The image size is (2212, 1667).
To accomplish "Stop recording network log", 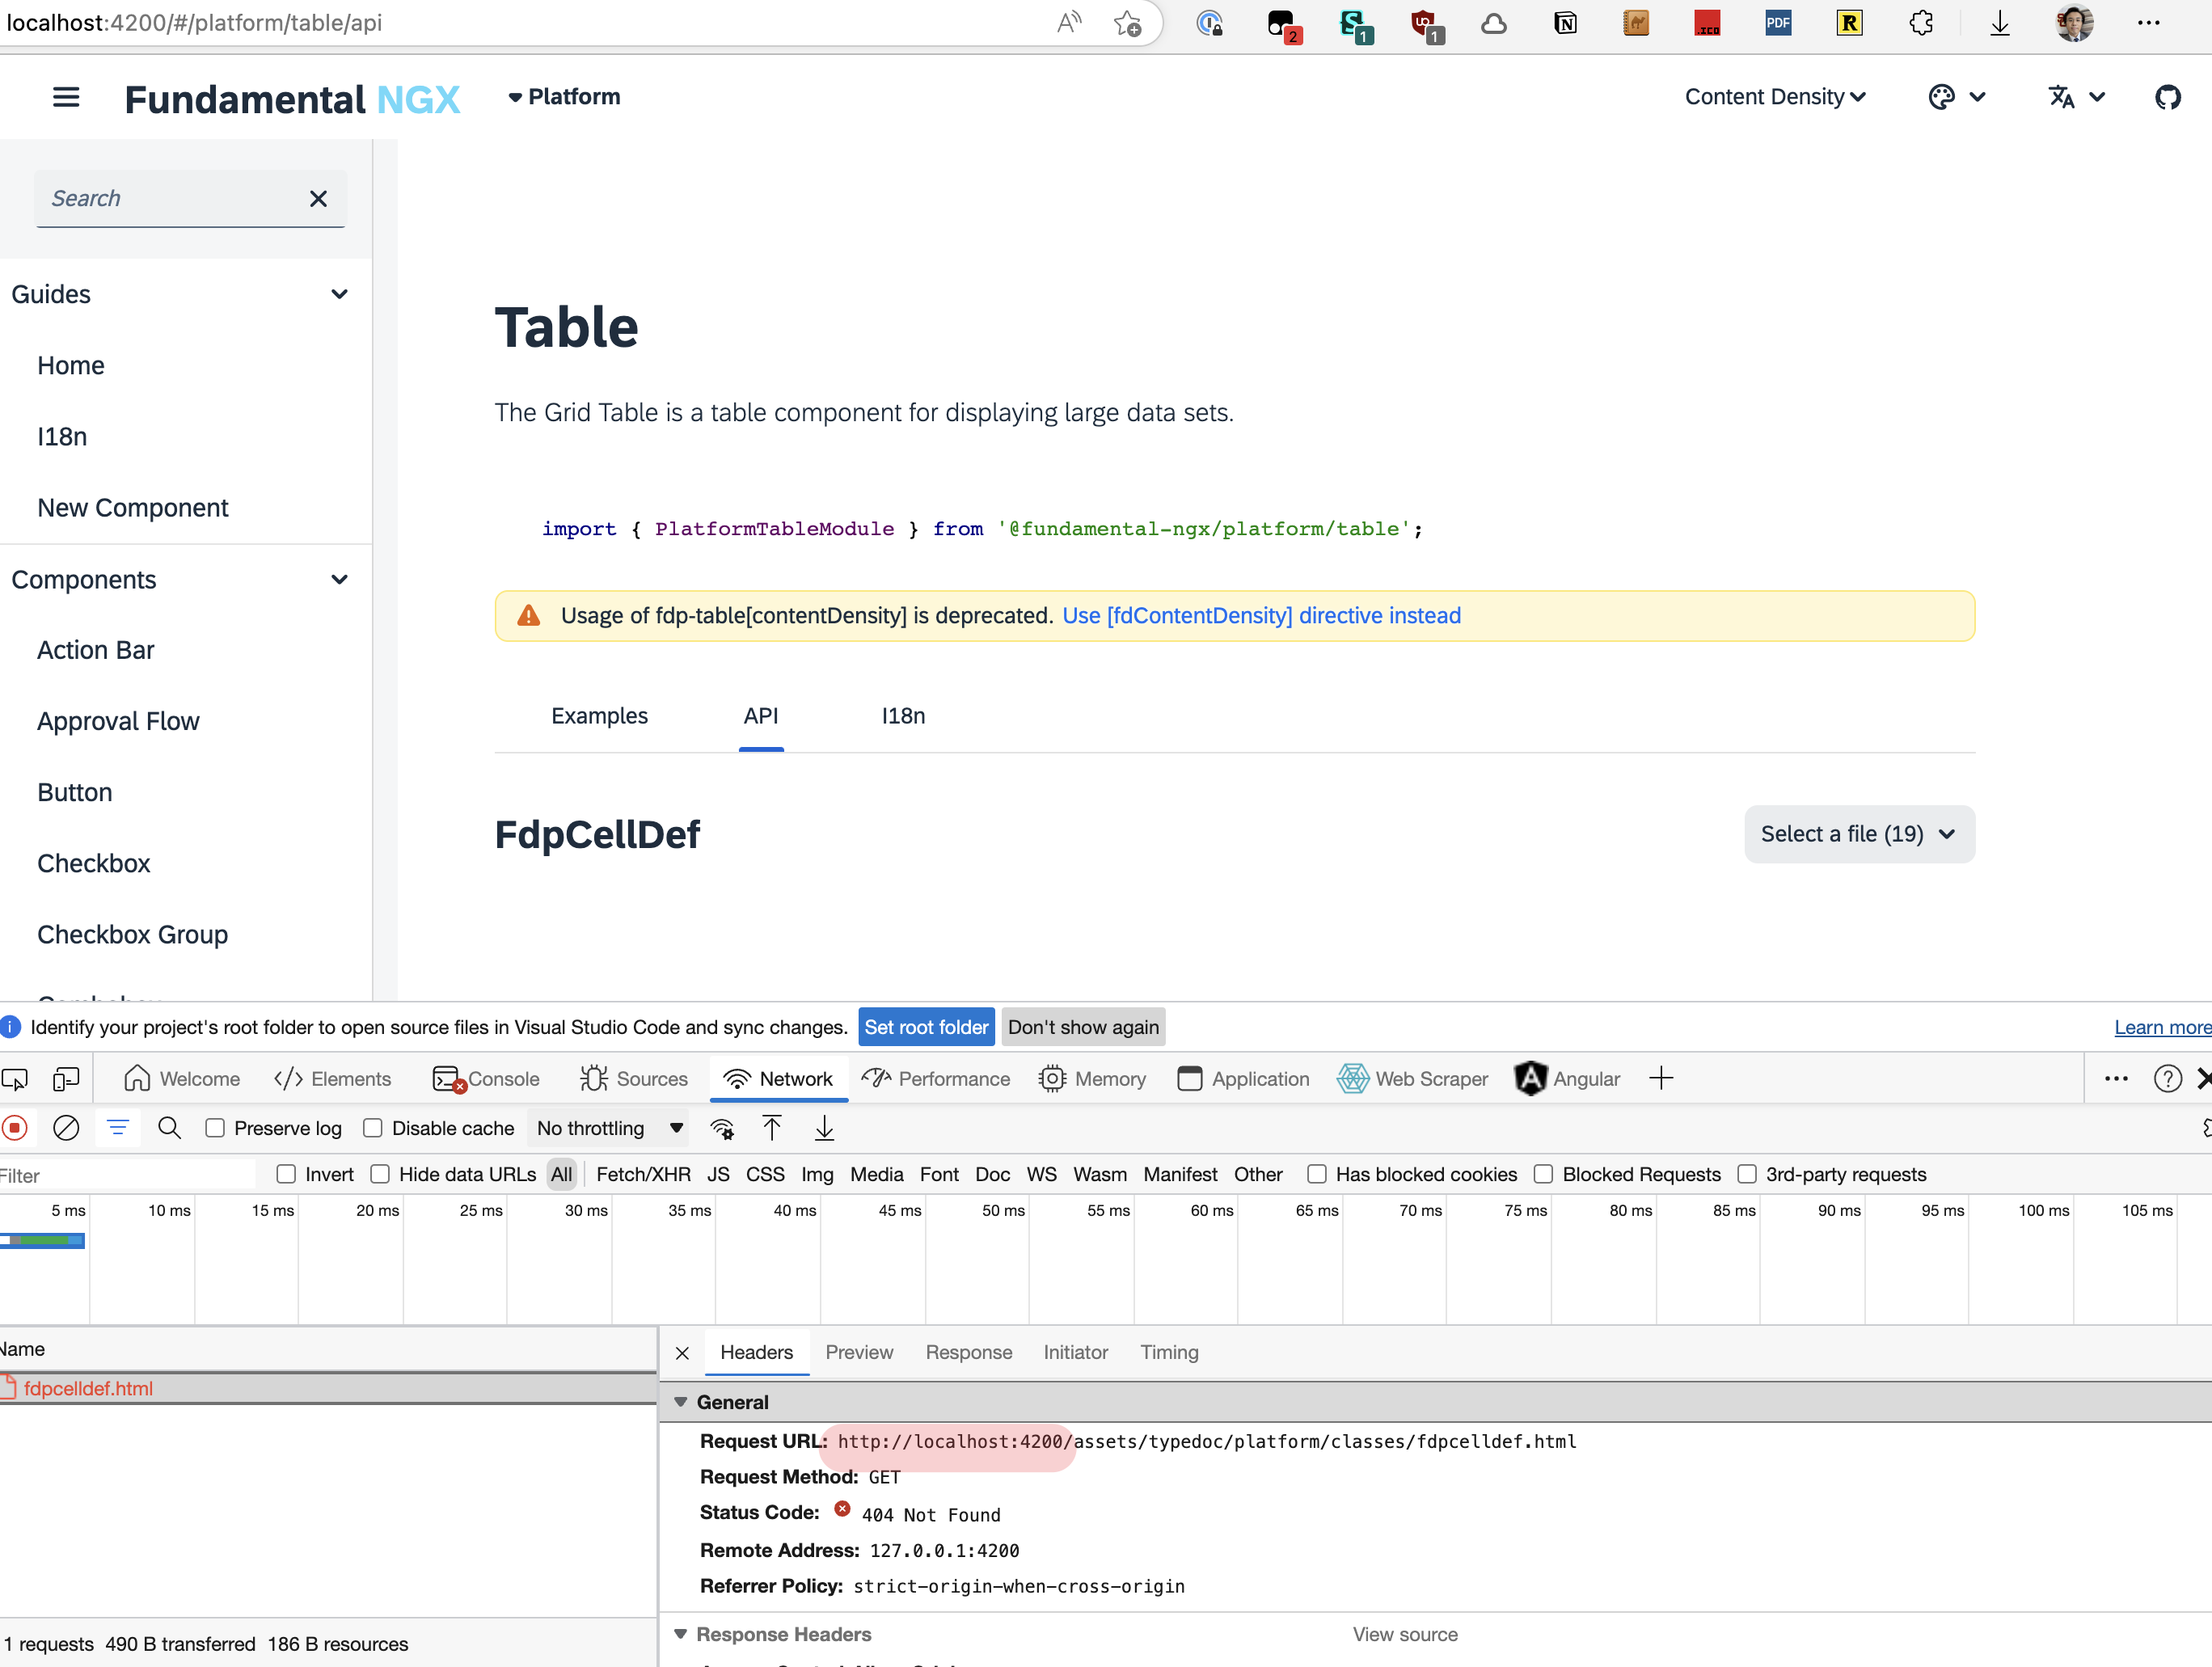I will point(15,1128).
